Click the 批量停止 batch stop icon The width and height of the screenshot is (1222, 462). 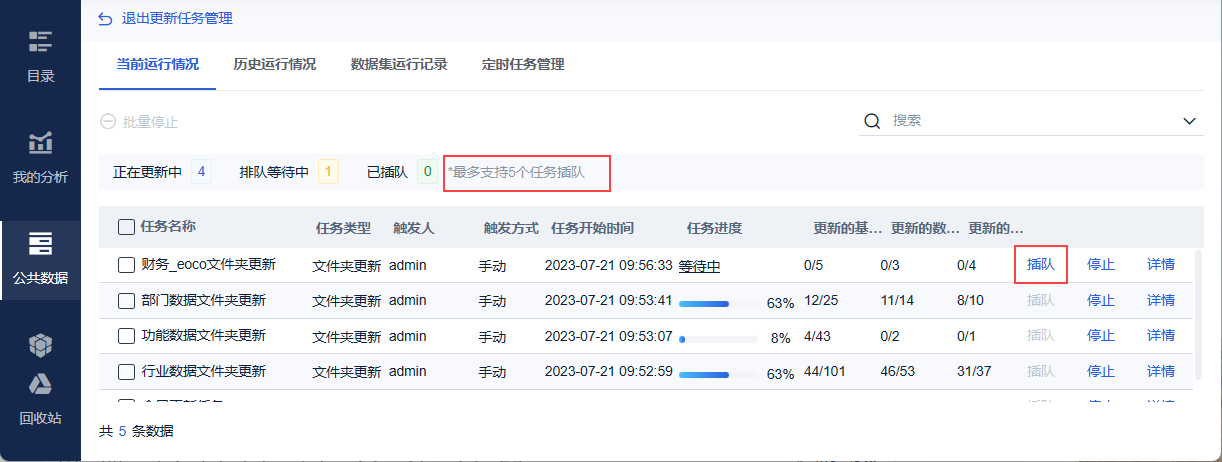tap(108, 122)
